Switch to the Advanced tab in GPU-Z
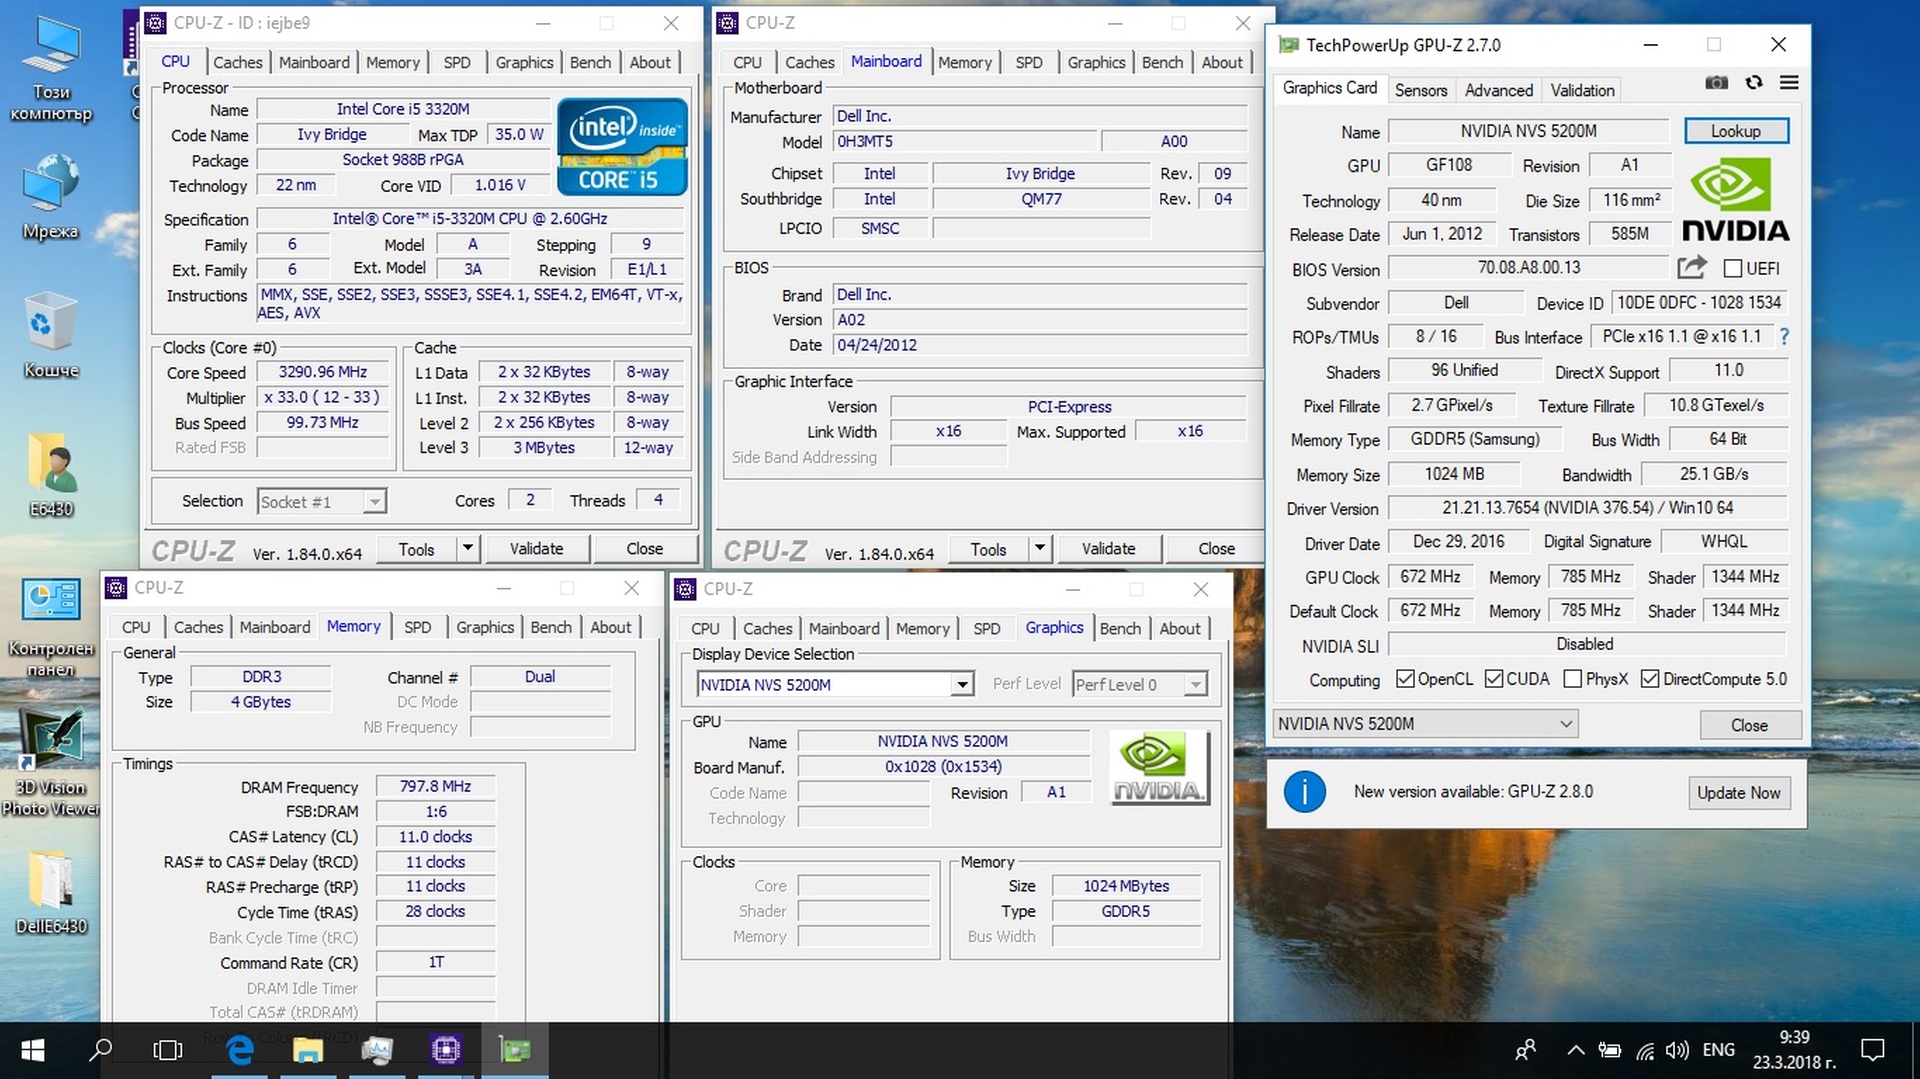1920x1079 pixels. tap(1498, 90)
